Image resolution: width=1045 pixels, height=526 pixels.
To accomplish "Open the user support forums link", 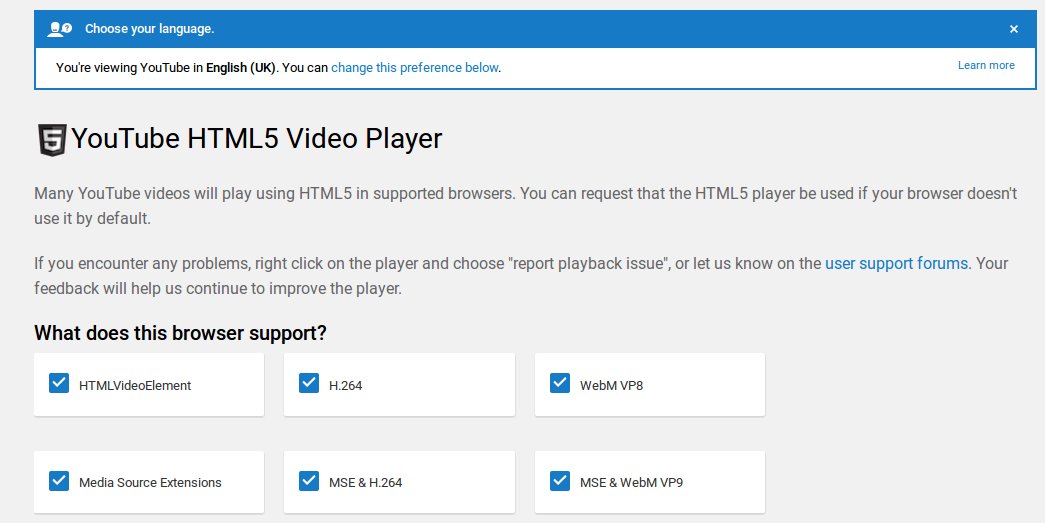I will [896, 263].
